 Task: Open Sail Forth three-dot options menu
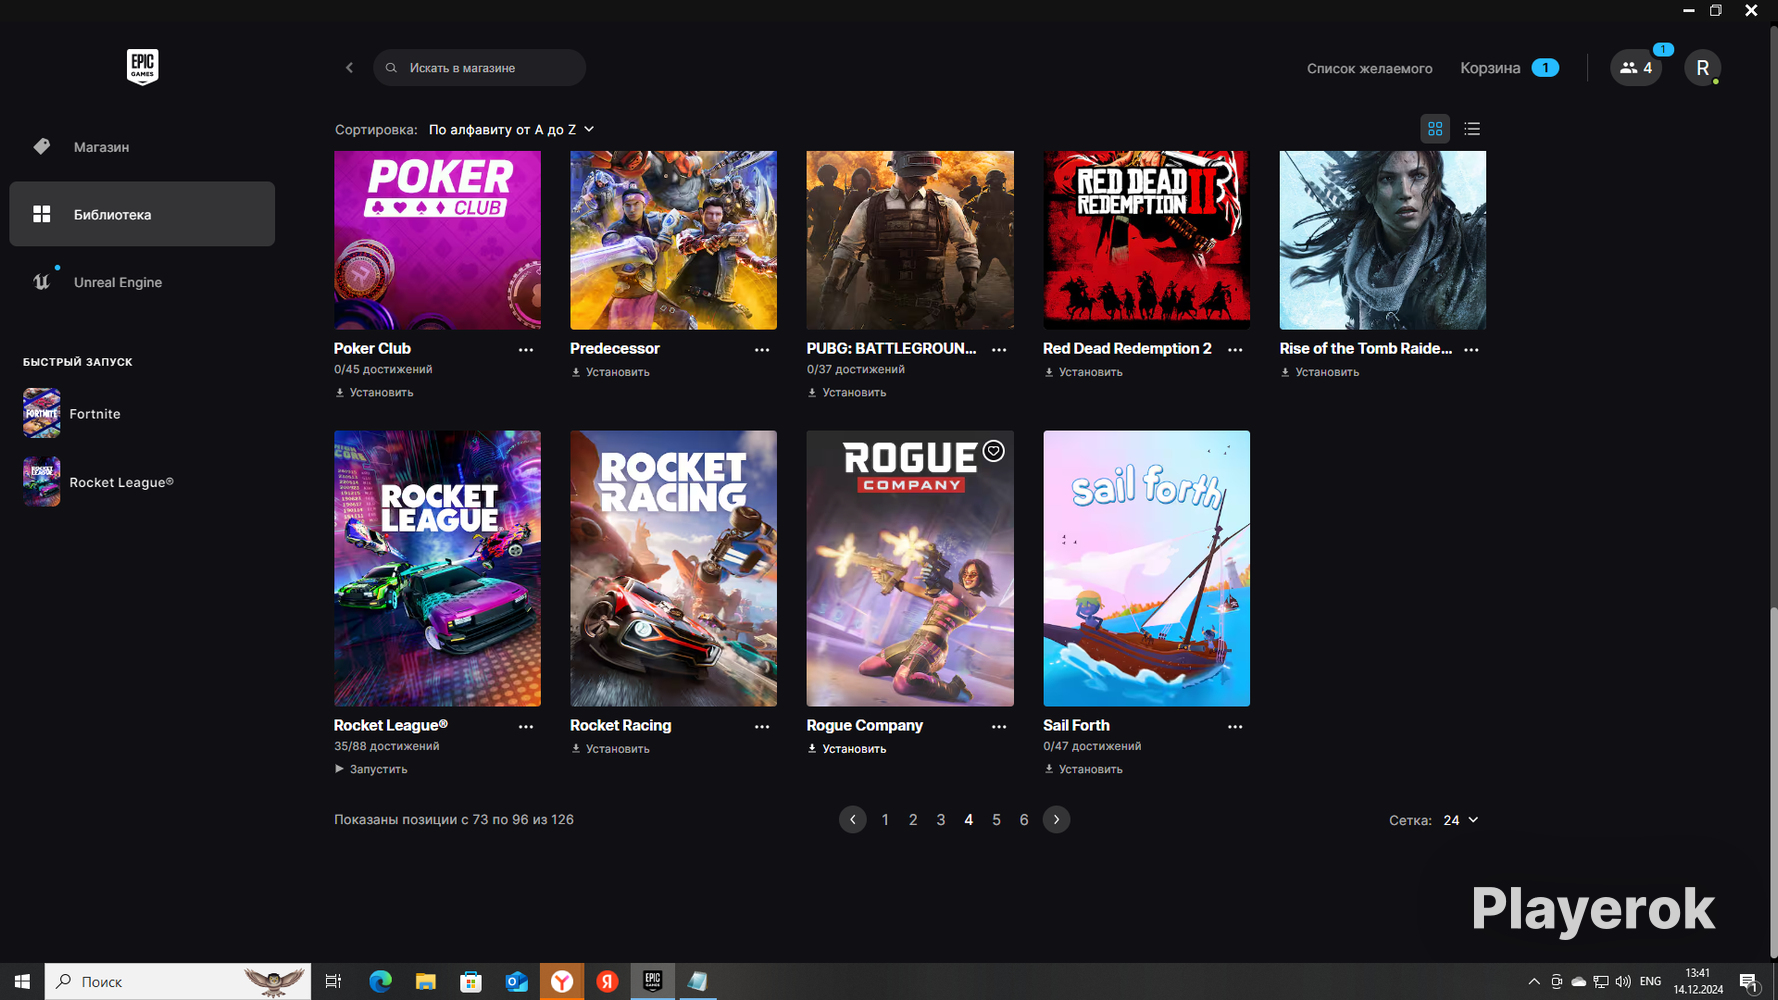point(1235,727)
